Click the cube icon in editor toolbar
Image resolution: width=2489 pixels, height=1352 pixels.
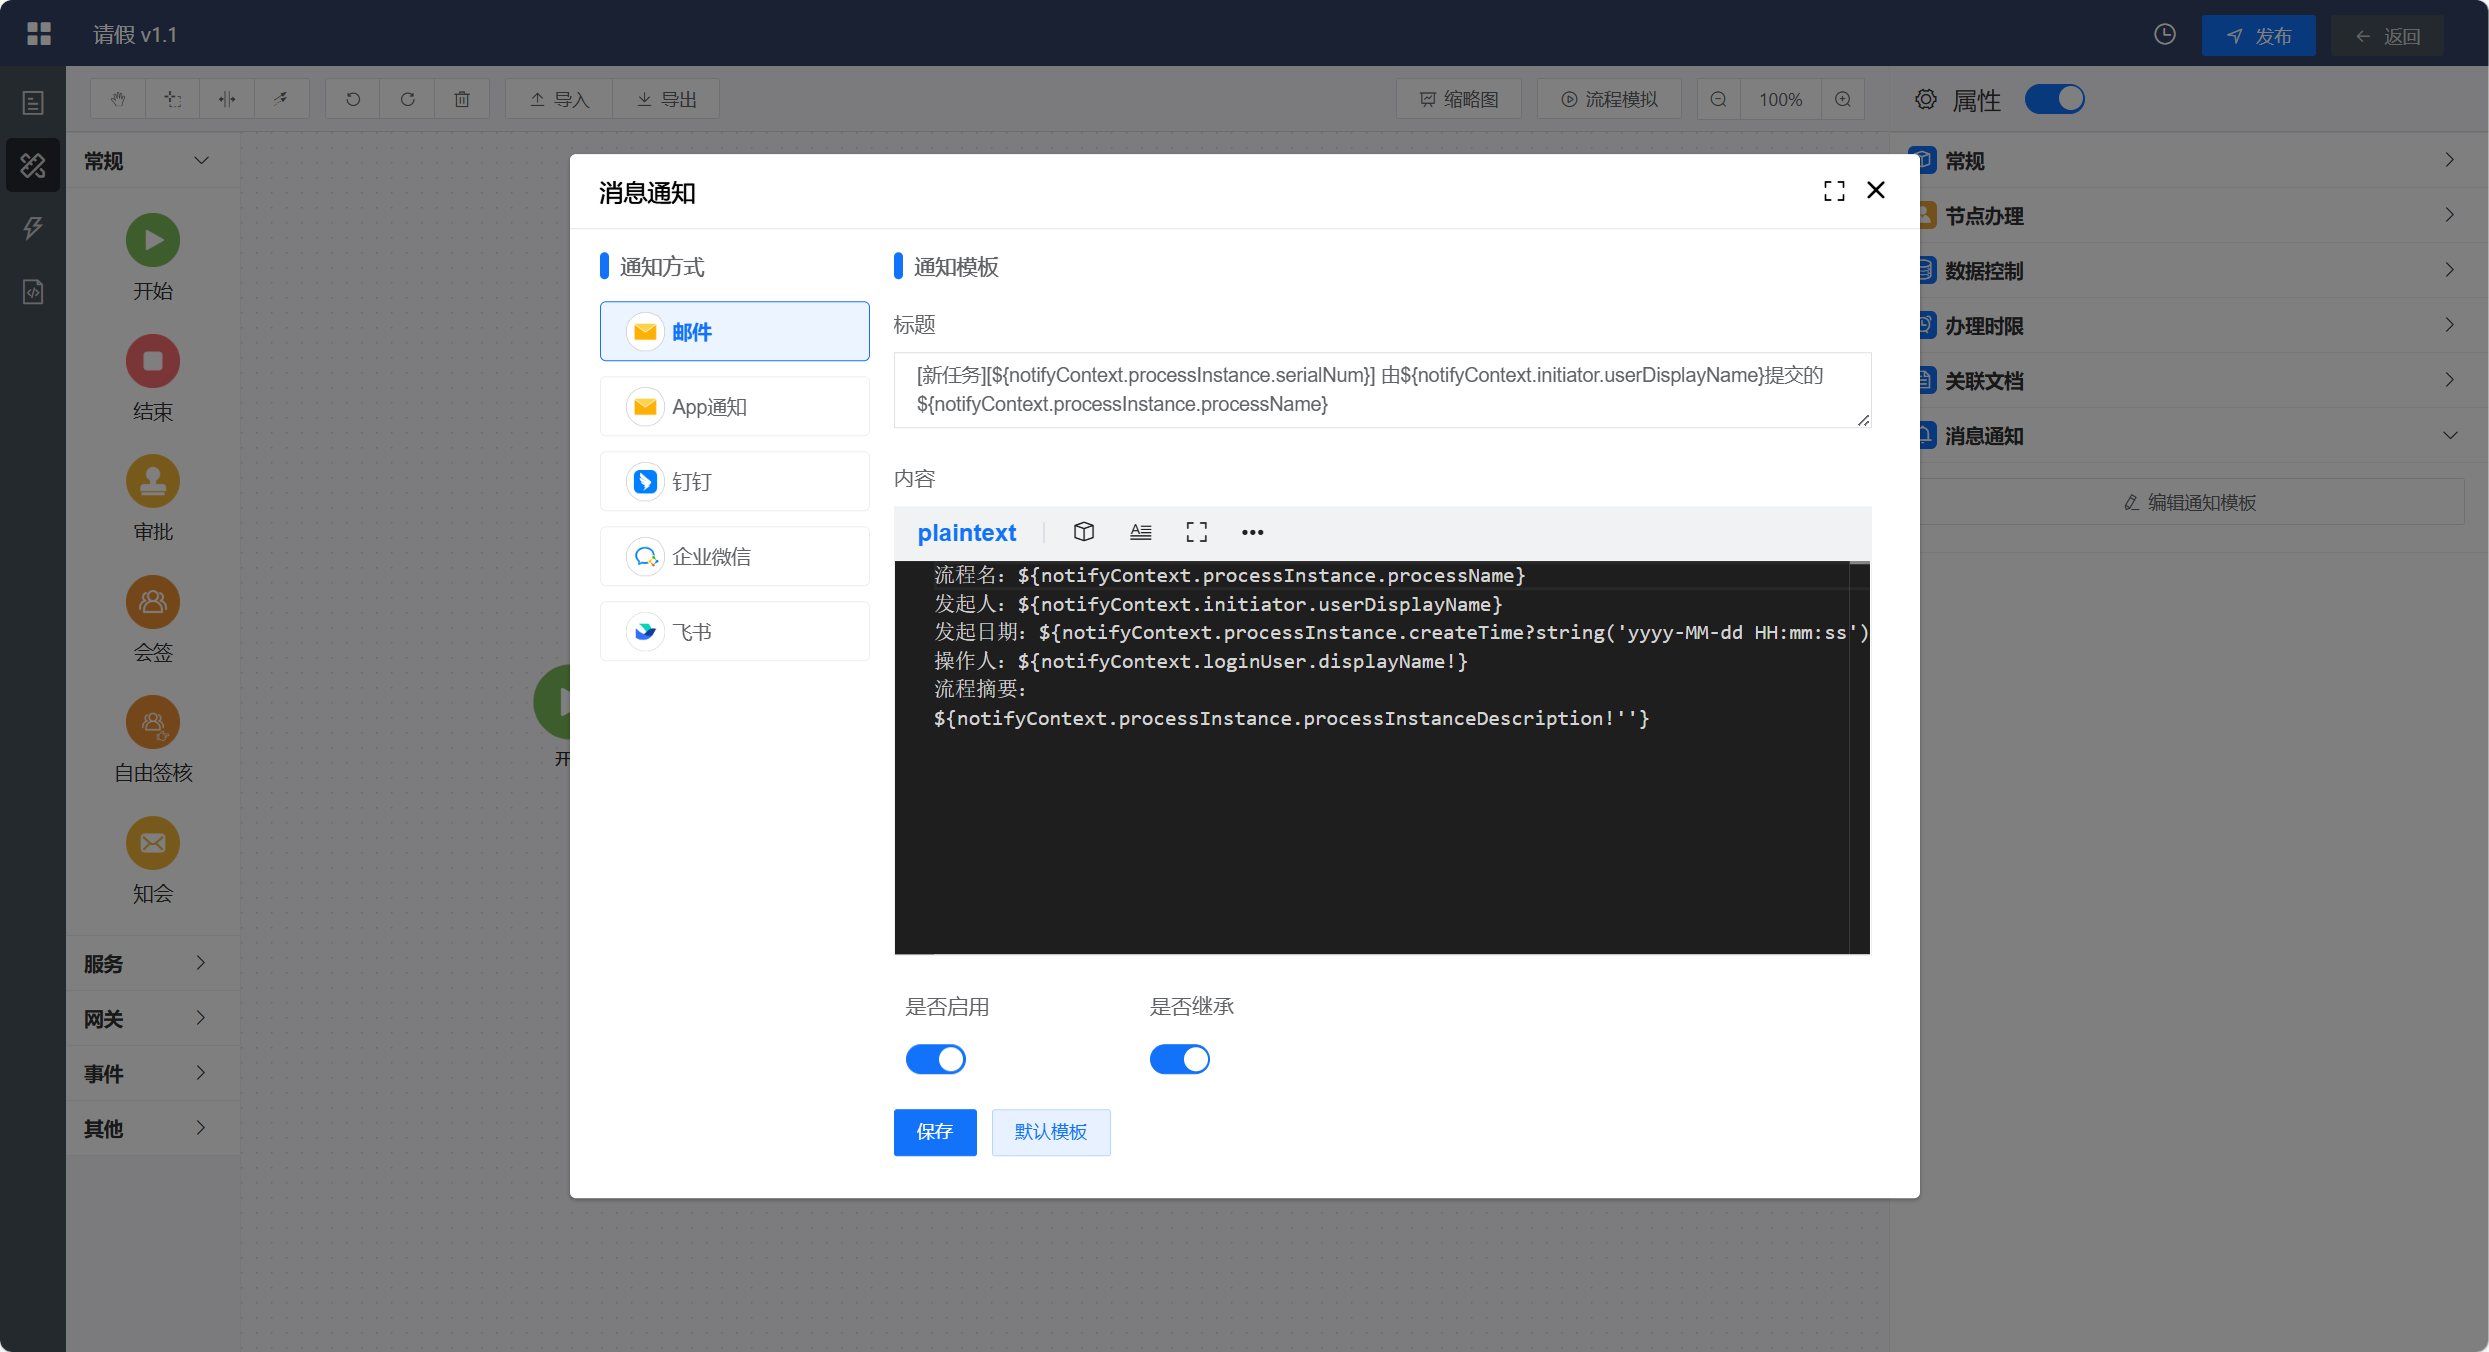point(1084,532)
